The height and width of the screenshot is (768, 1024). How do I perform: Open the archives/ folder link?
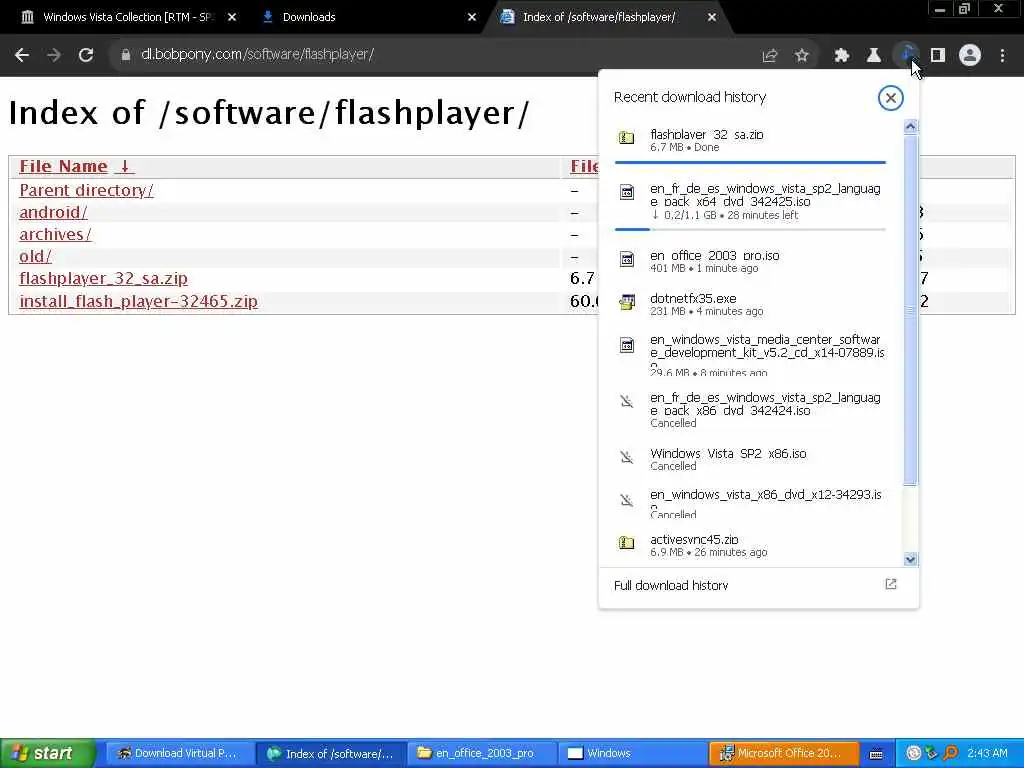56,234
